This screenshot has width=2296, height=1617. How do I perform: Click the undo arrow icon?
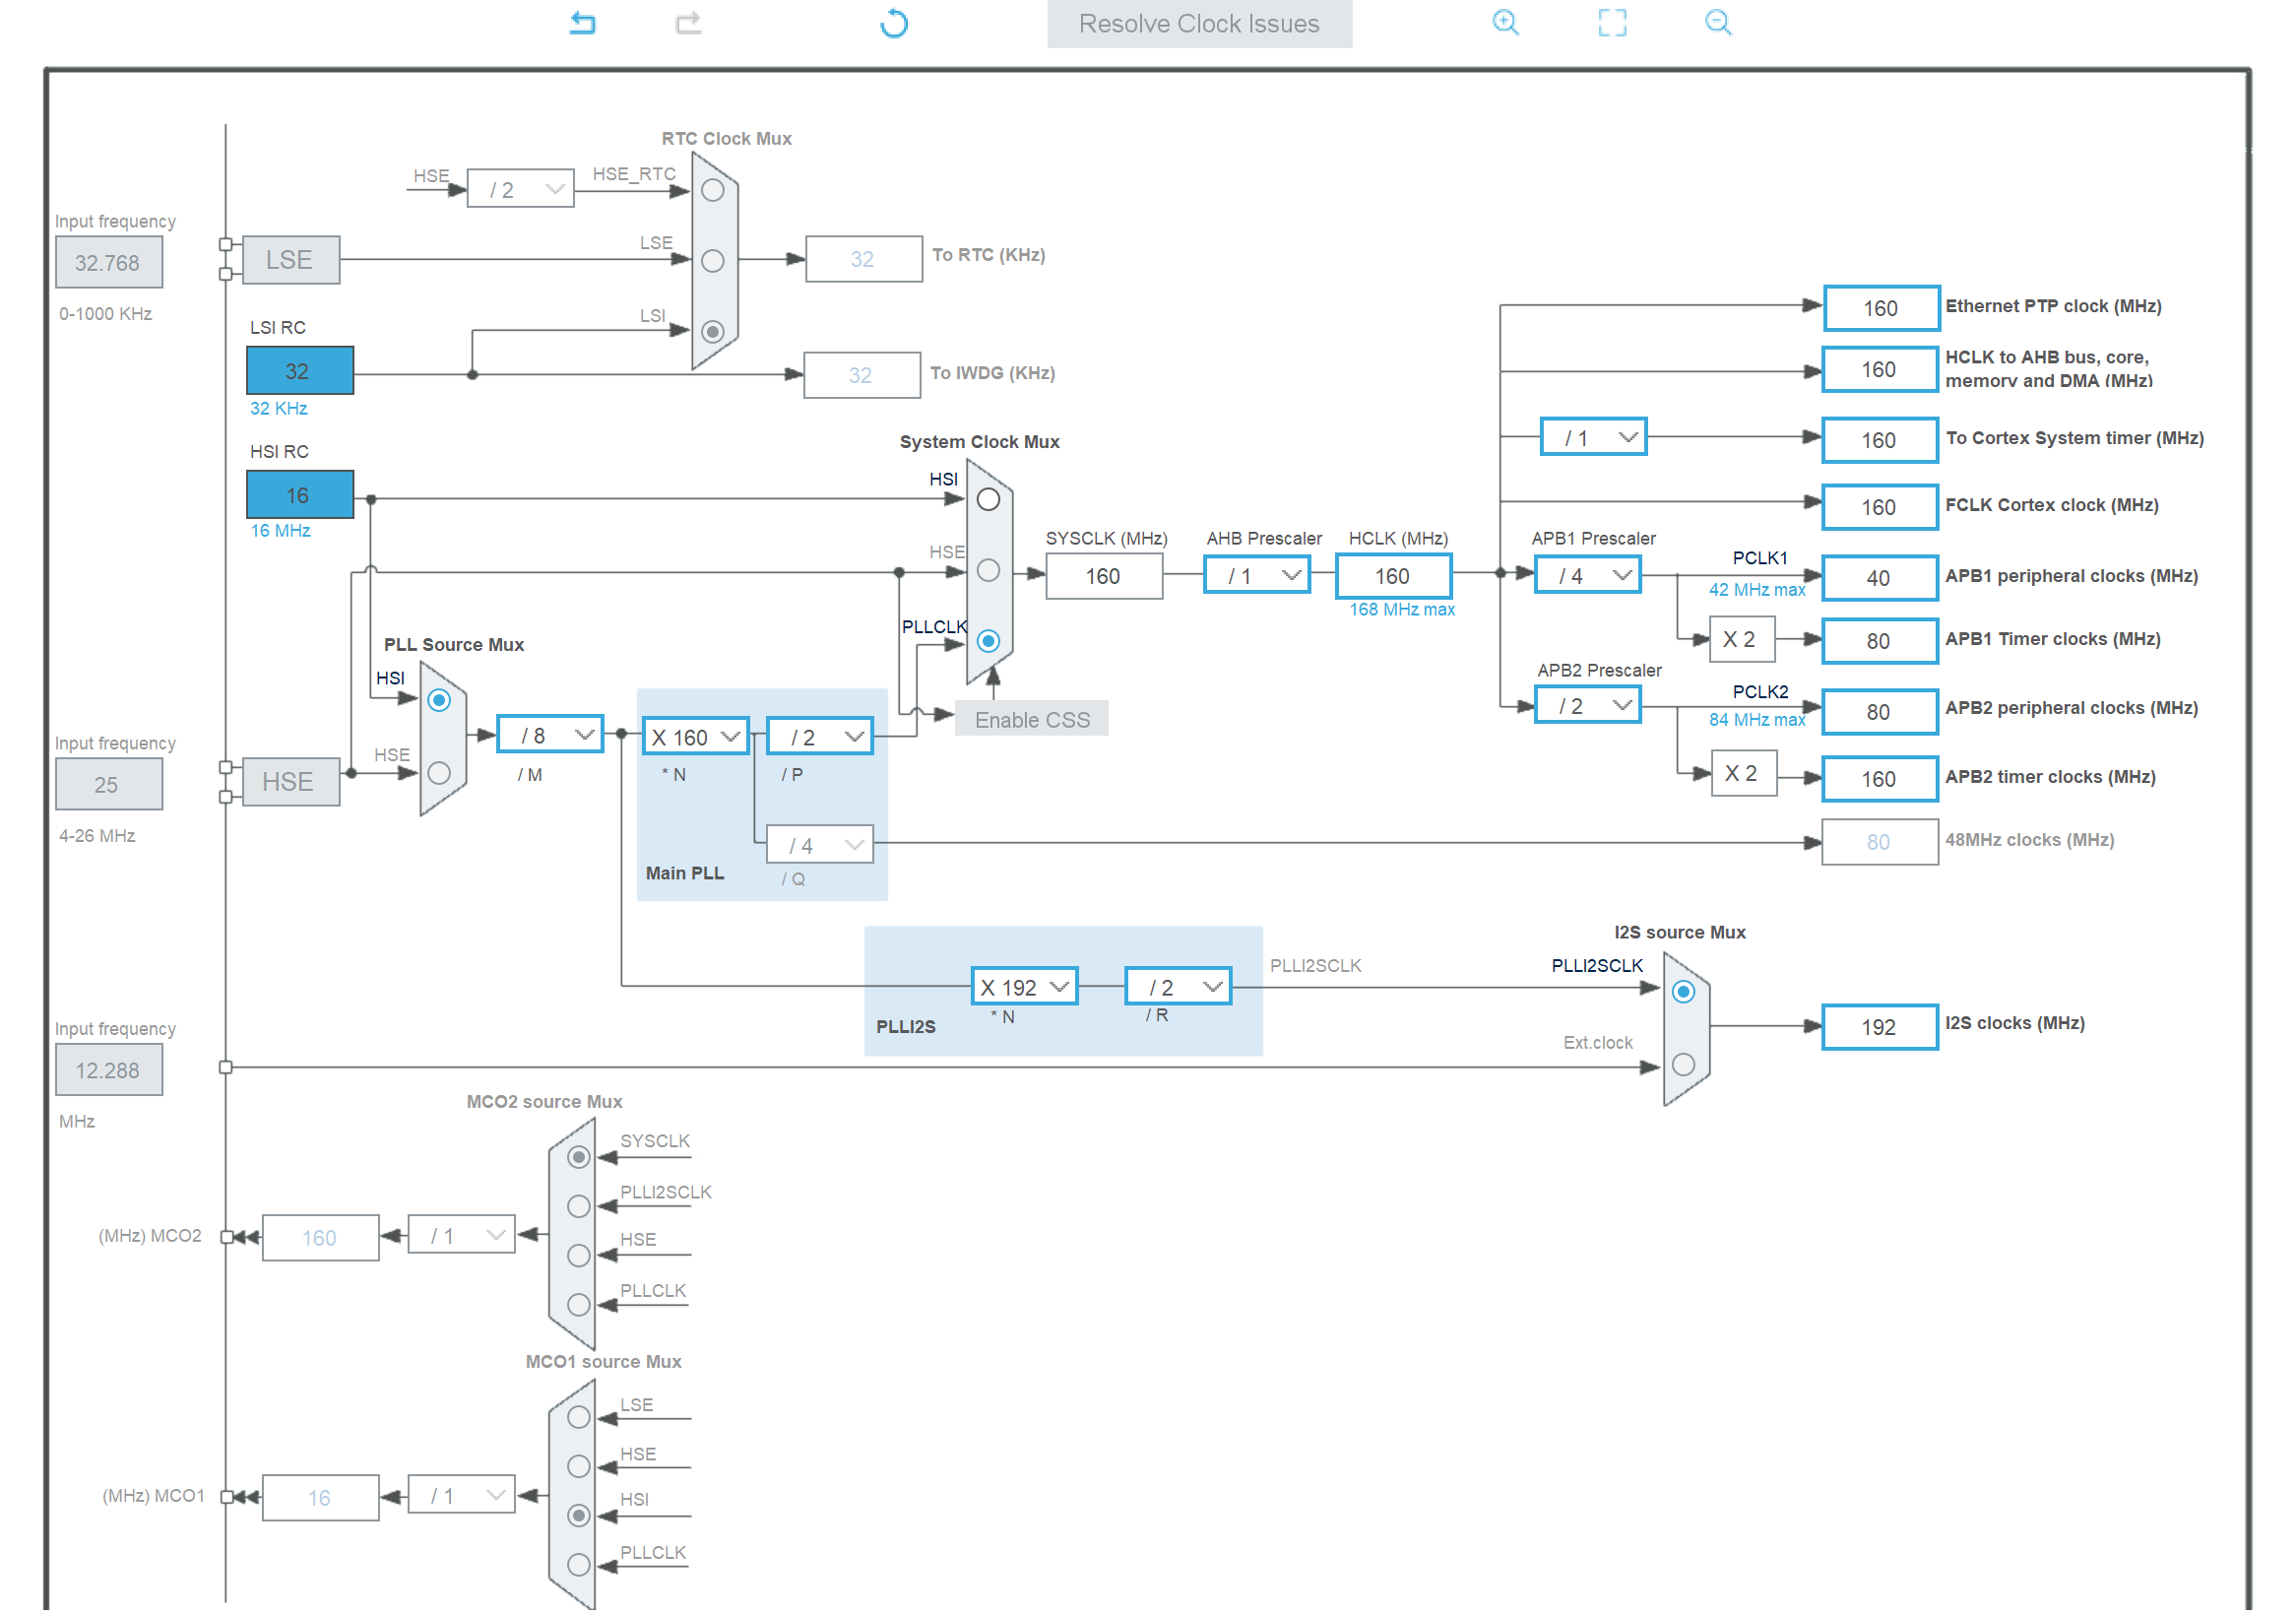point(583,23)
